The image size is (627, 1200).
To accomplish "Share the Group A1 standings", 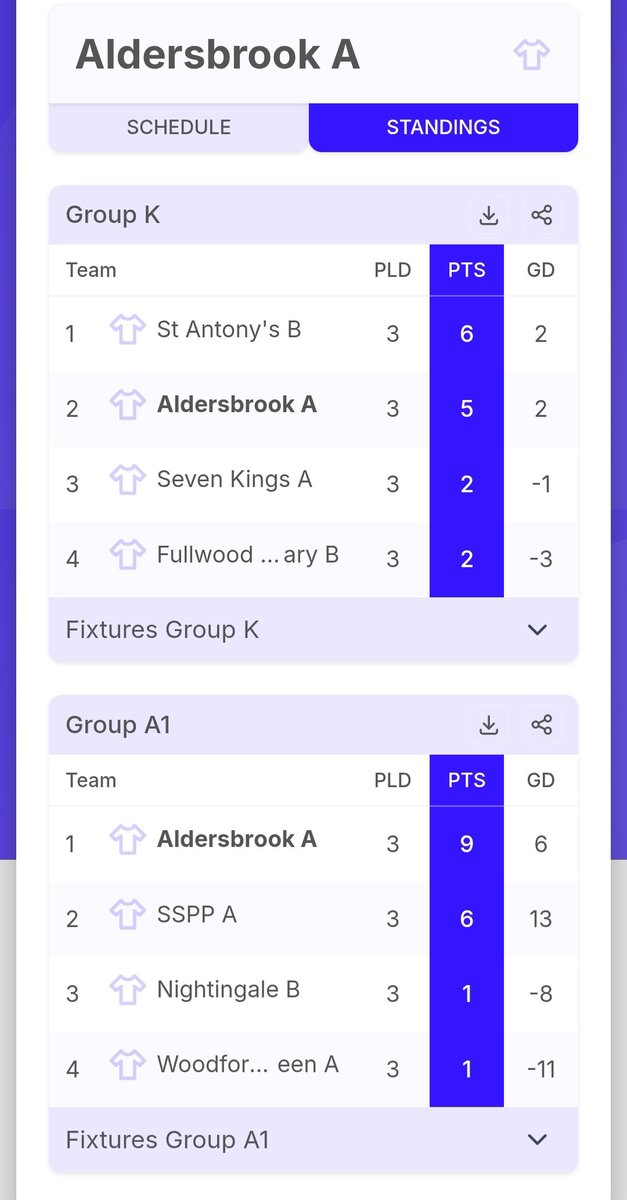I will pyautogui.click(x=541, y=725).
